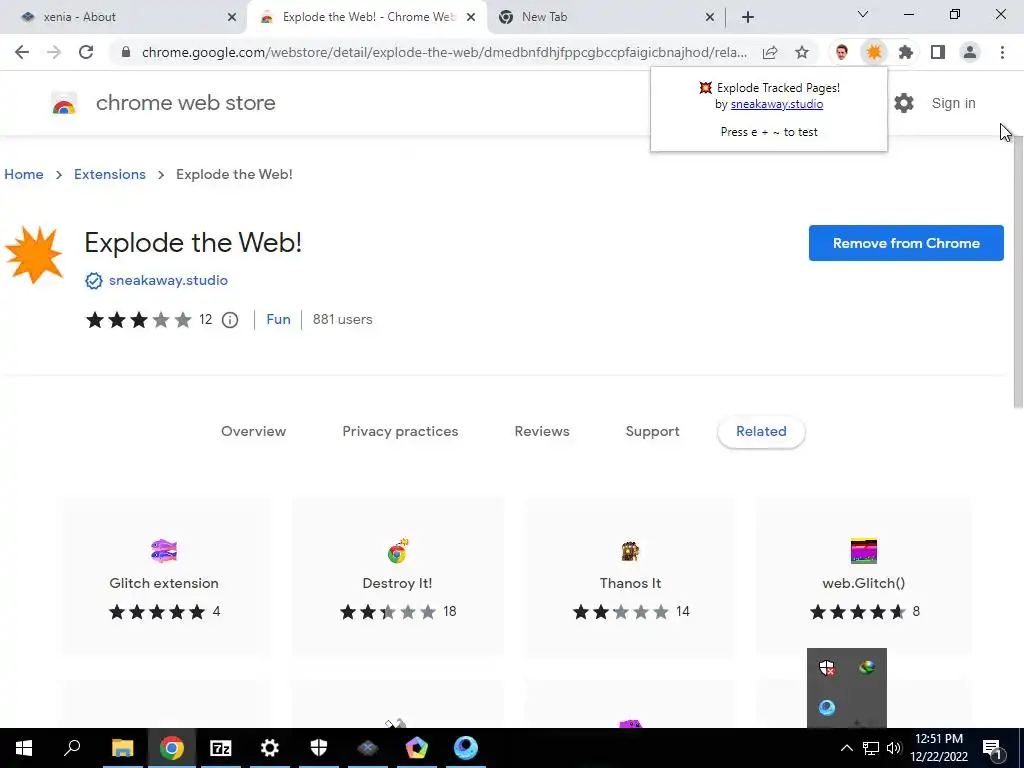This screenshot has height=768, width=1024.
Task: Click the chrome web store rainbow logo
Action: pos(64,103)
